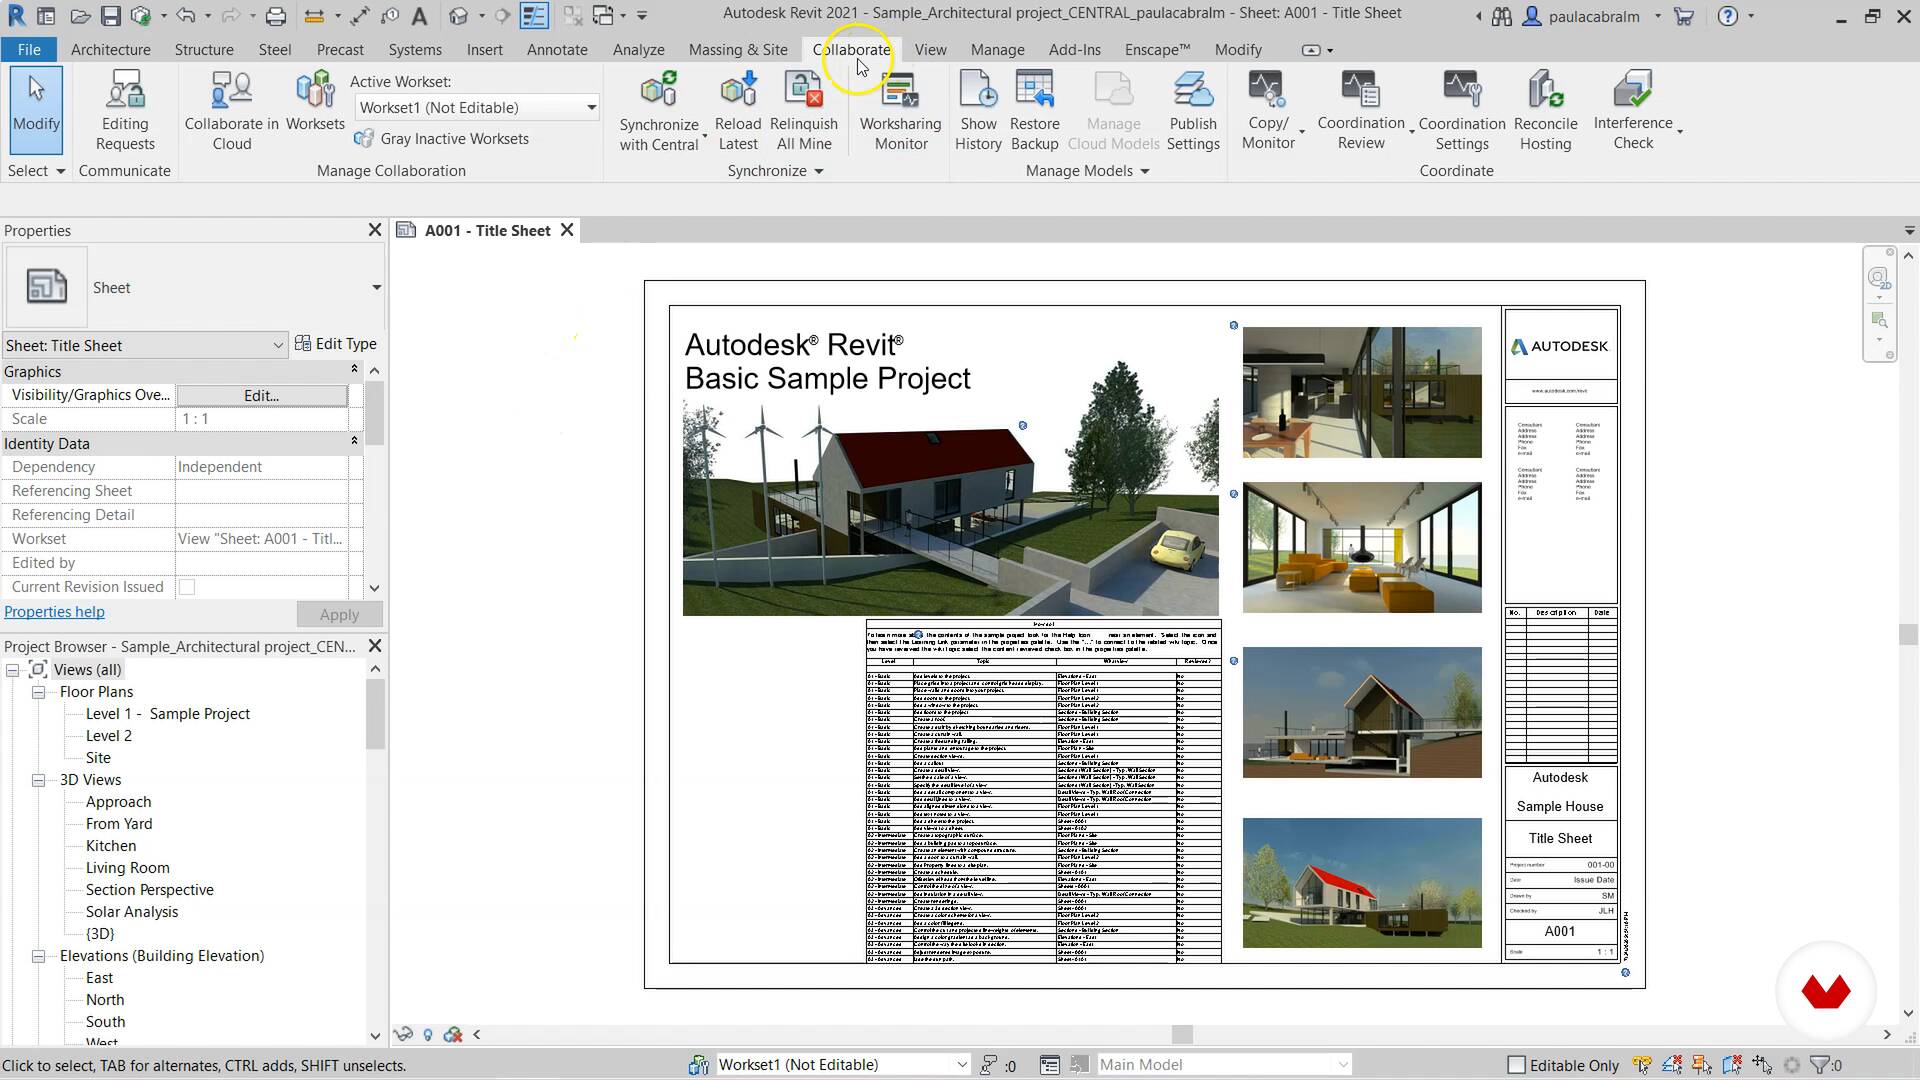Click the Default 3D View icon

coord(458,16)
